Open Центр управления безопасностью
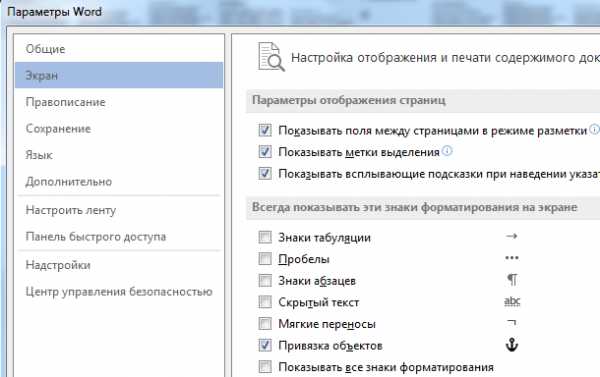The width and height of the screenshot is (600, 377). tap(119, 292)
